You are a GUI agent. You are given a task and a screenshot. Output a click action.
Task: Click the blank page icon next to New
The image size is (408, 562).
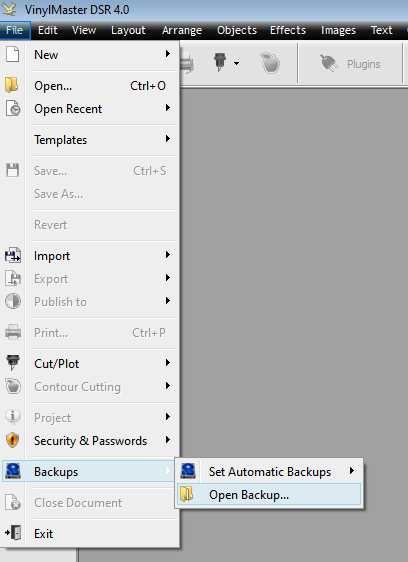tap(13, 54)
